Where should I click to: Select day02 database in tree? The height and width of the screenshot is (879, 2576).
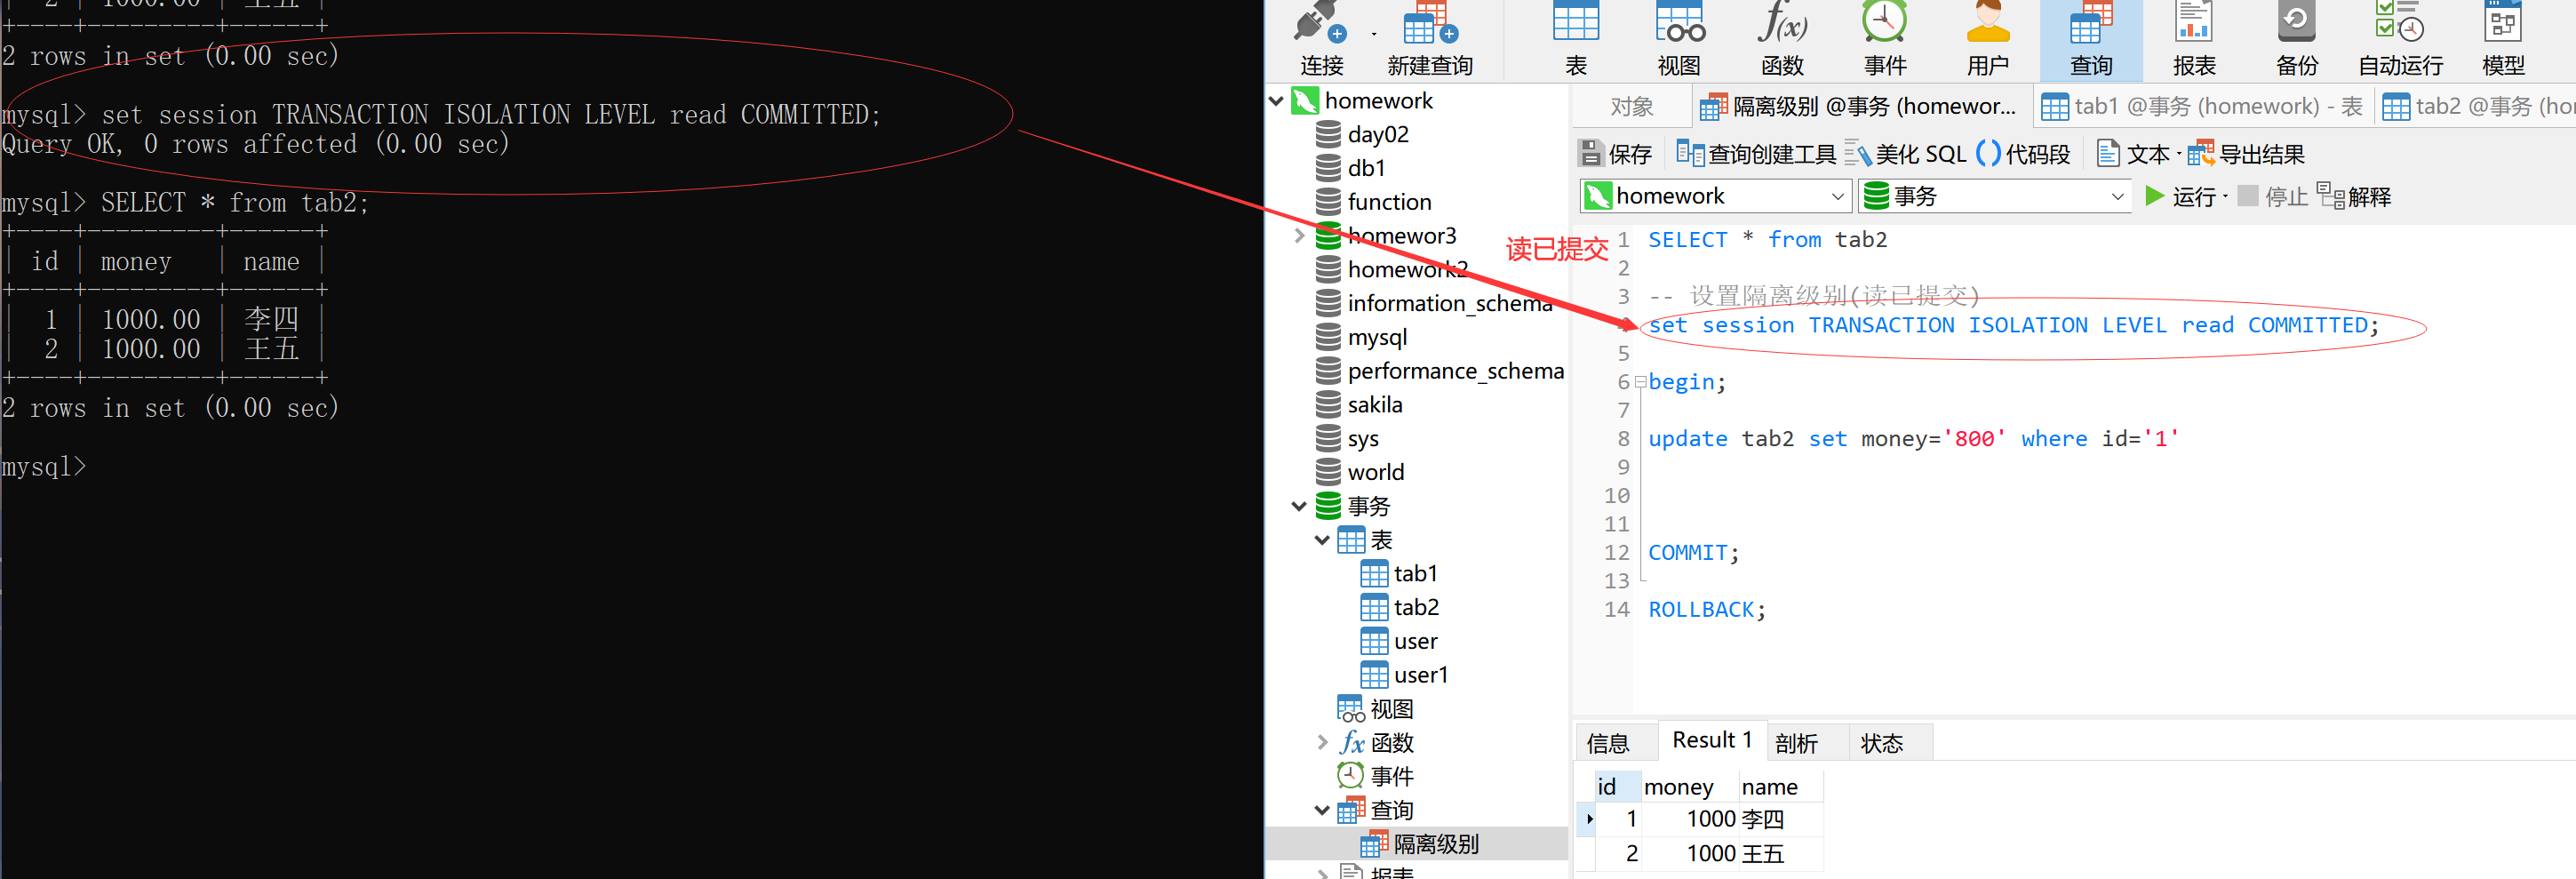coord(1377,134)
